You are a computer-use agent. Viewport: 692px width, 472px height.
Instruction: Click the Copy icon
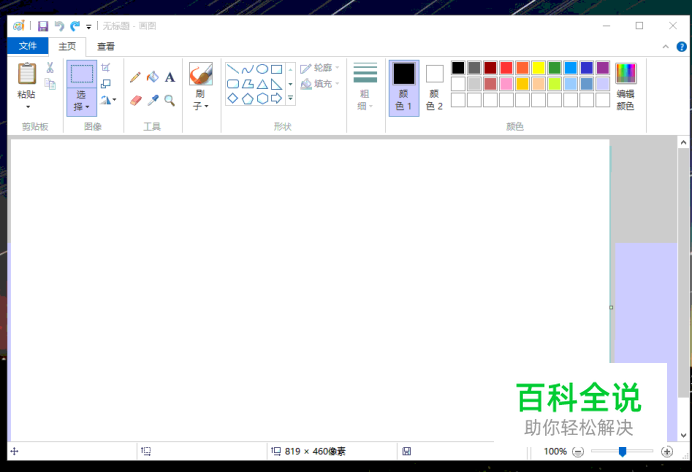coord(50,84)
